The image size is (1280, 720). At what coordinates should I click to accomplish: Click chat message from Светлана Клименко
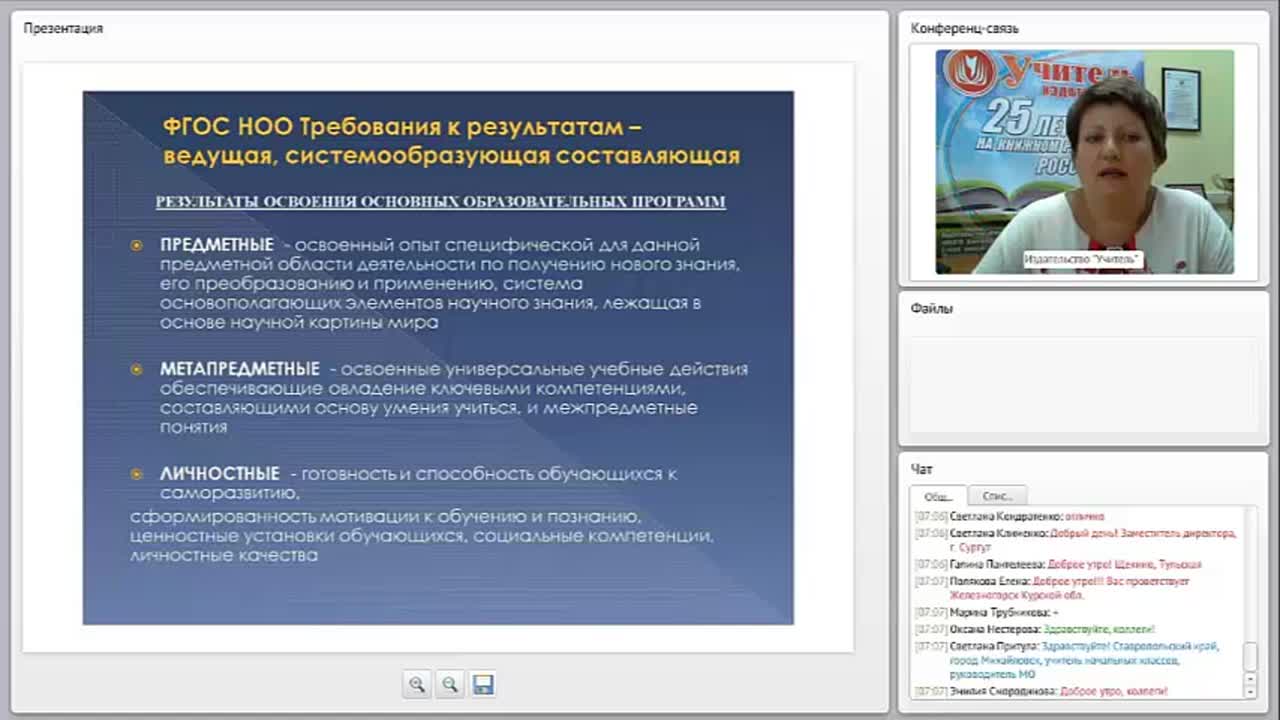[1076, 540]
